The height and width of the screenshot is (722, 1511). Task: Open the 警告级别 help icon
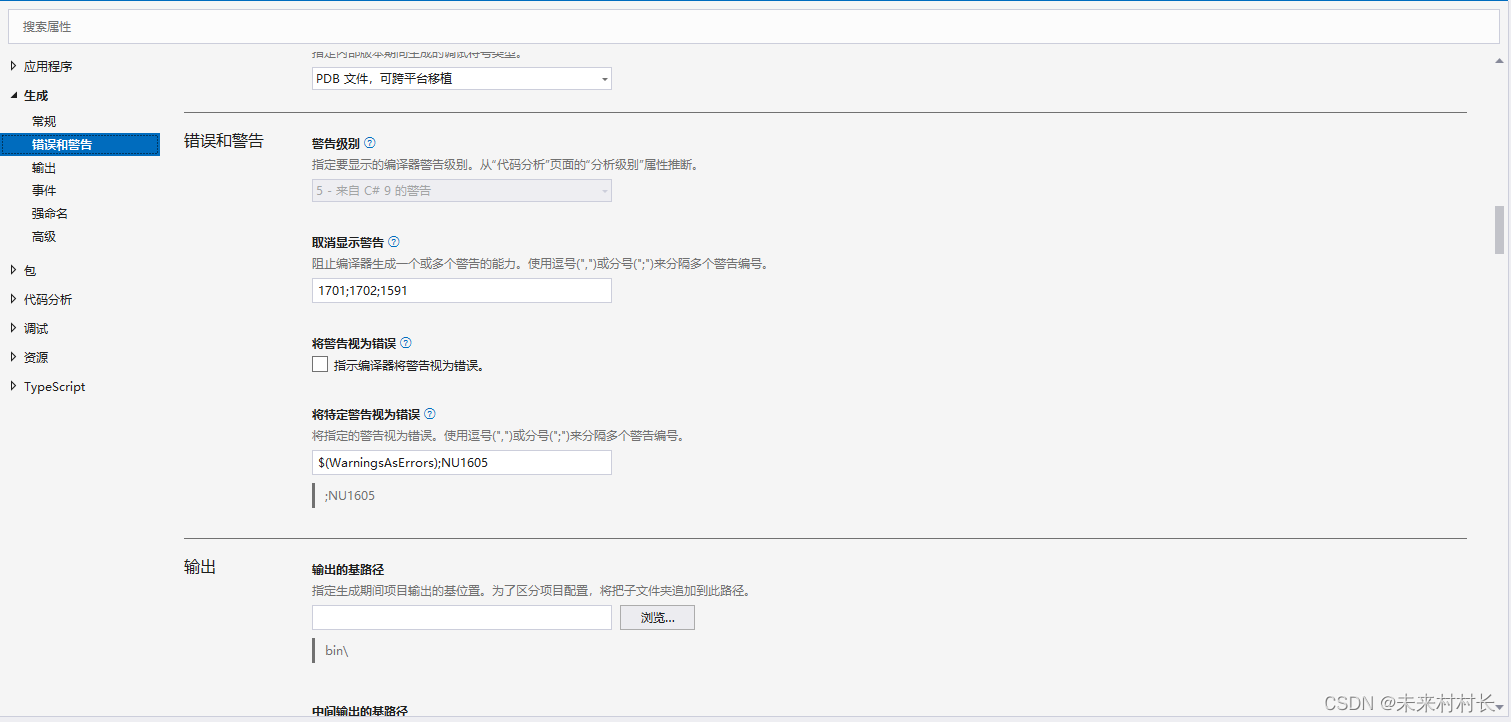coord(370,142)
